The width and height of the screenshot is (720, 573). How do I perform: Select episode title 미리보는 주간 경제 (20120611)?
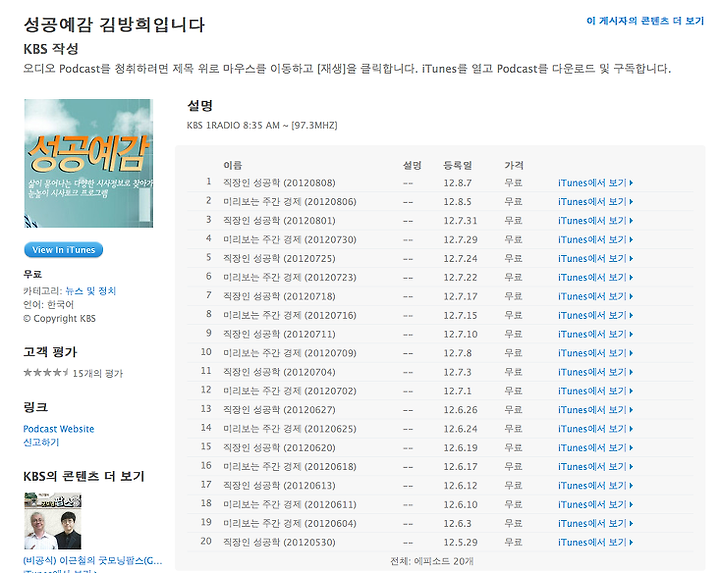(290, 505)
